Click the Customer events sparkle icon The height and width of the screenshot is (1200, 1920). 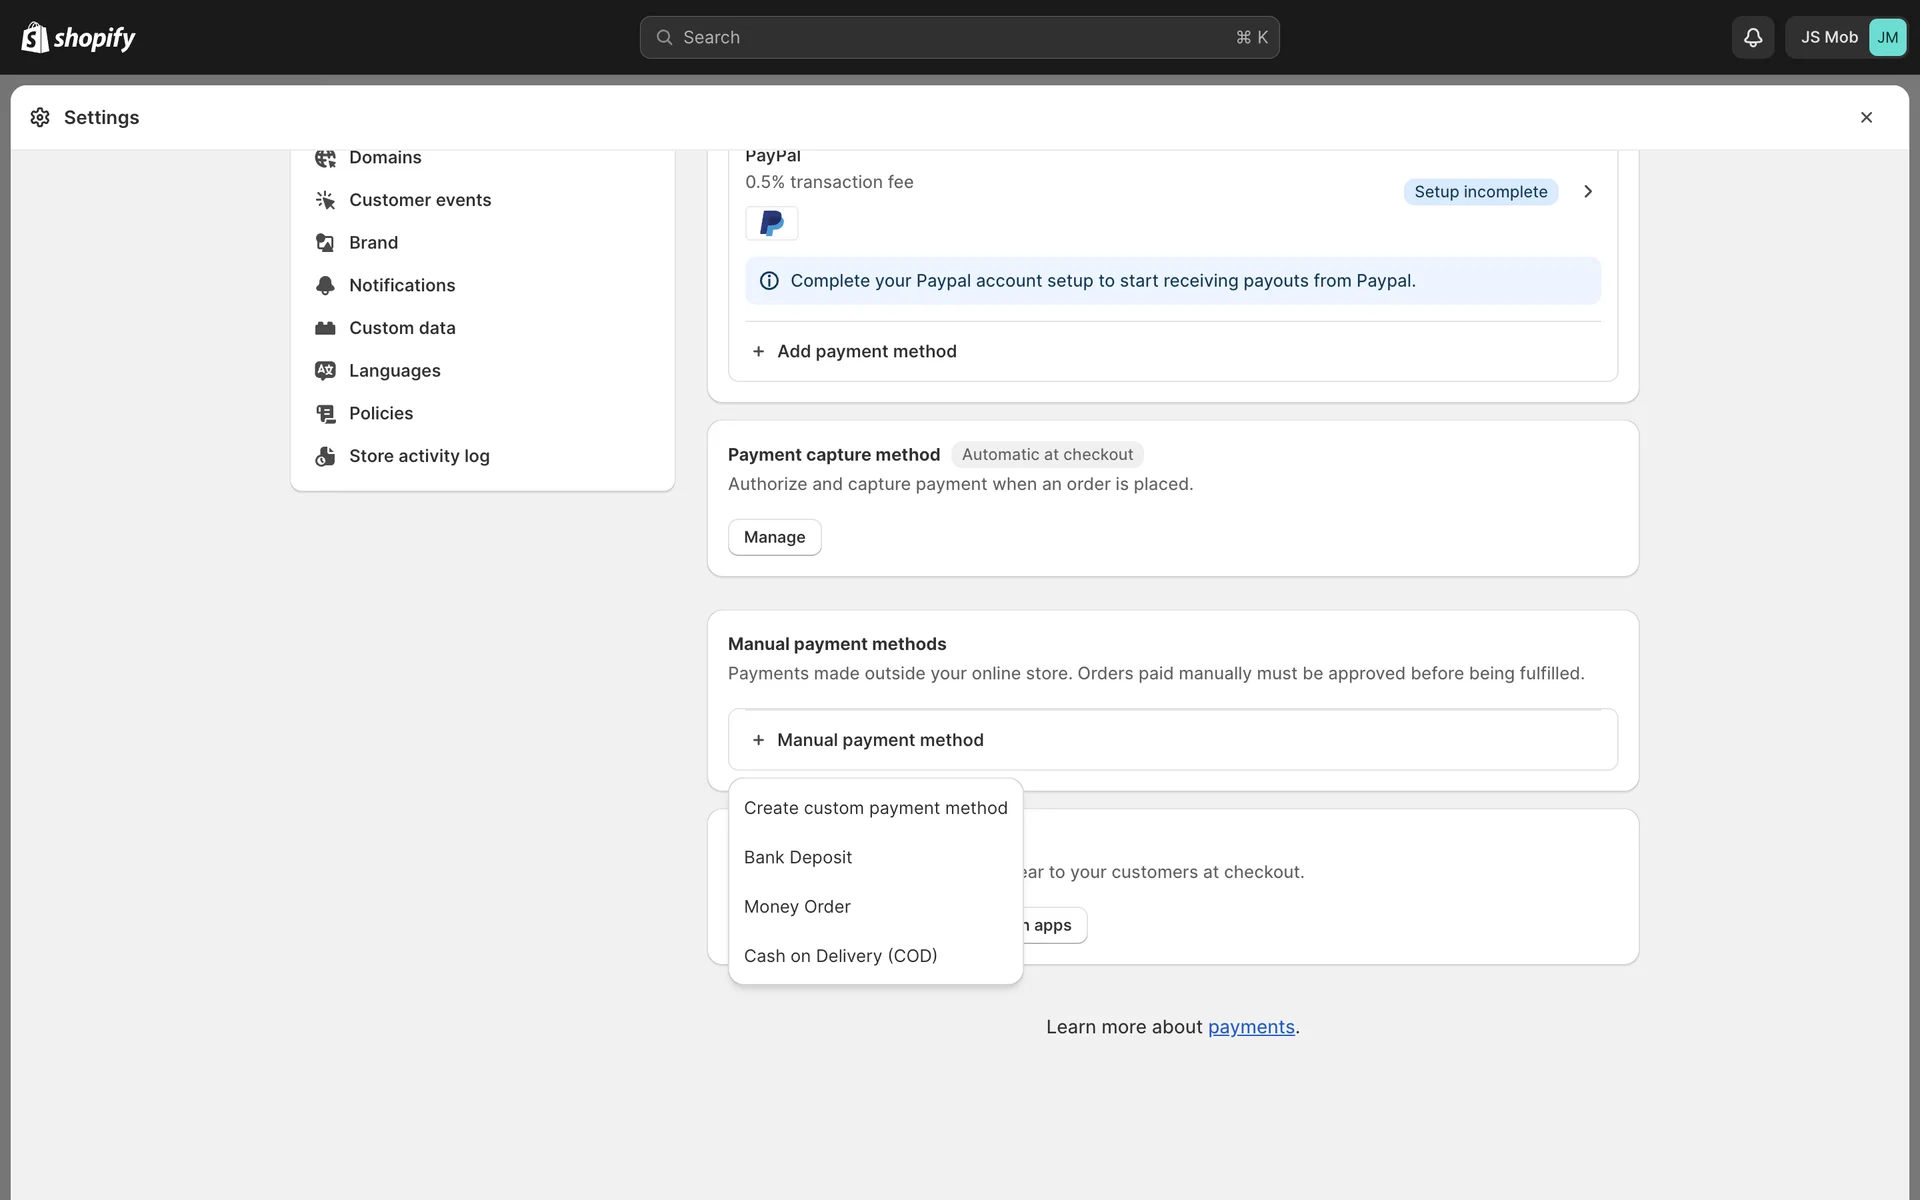coord(325,200)
